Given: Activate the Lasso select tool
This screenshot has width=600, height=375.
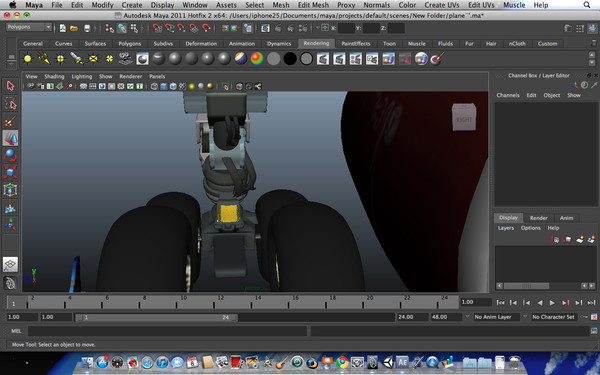Looking at the screenshot, I should [10, 103].
